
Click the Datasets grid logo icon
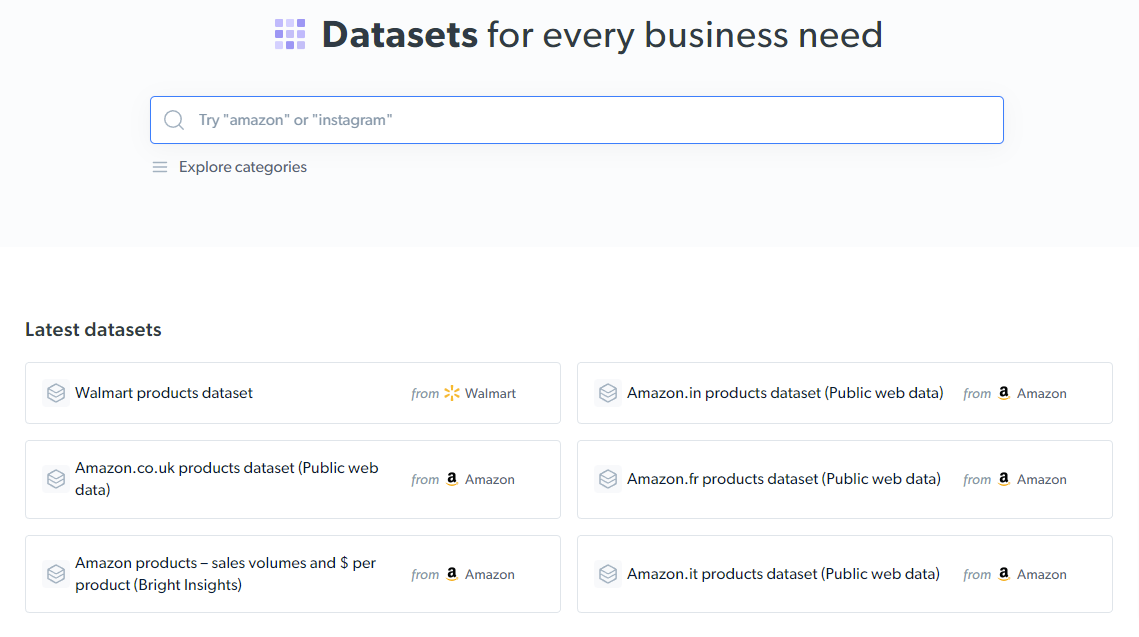tap(290, 34)
